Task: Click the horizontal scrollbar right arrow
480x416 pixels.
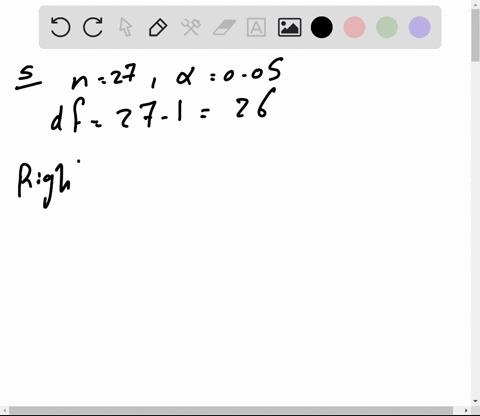Action: (466, 410)
